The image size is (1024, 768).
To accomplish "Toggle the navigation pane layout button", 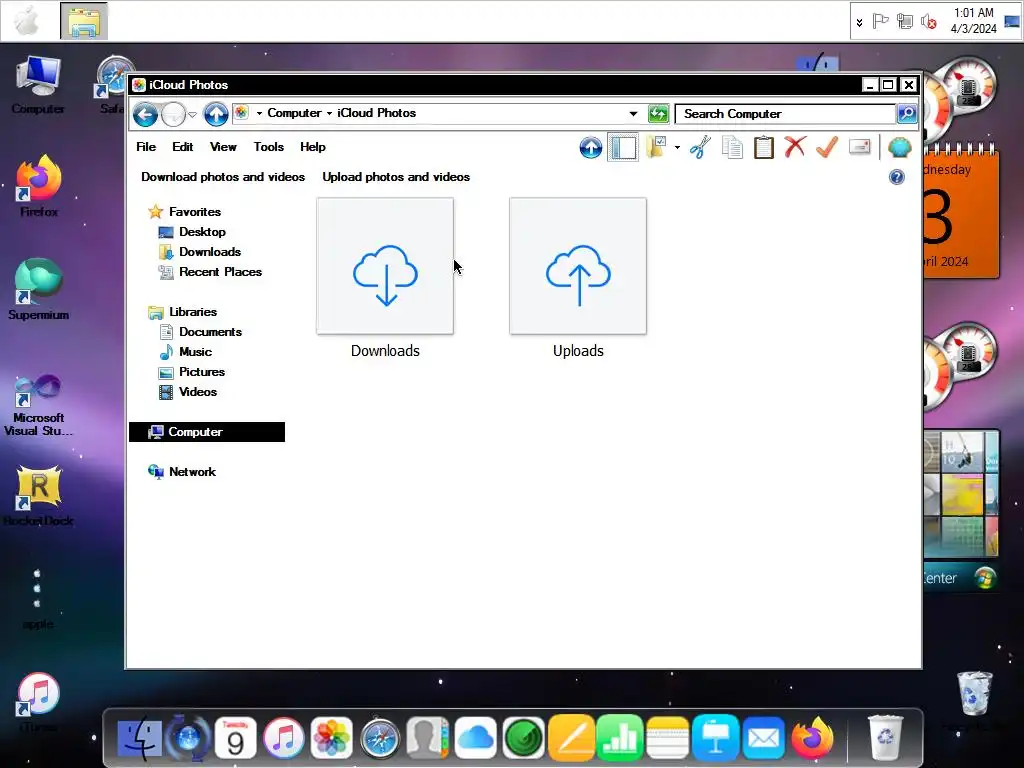I will [x=623, y=147].
